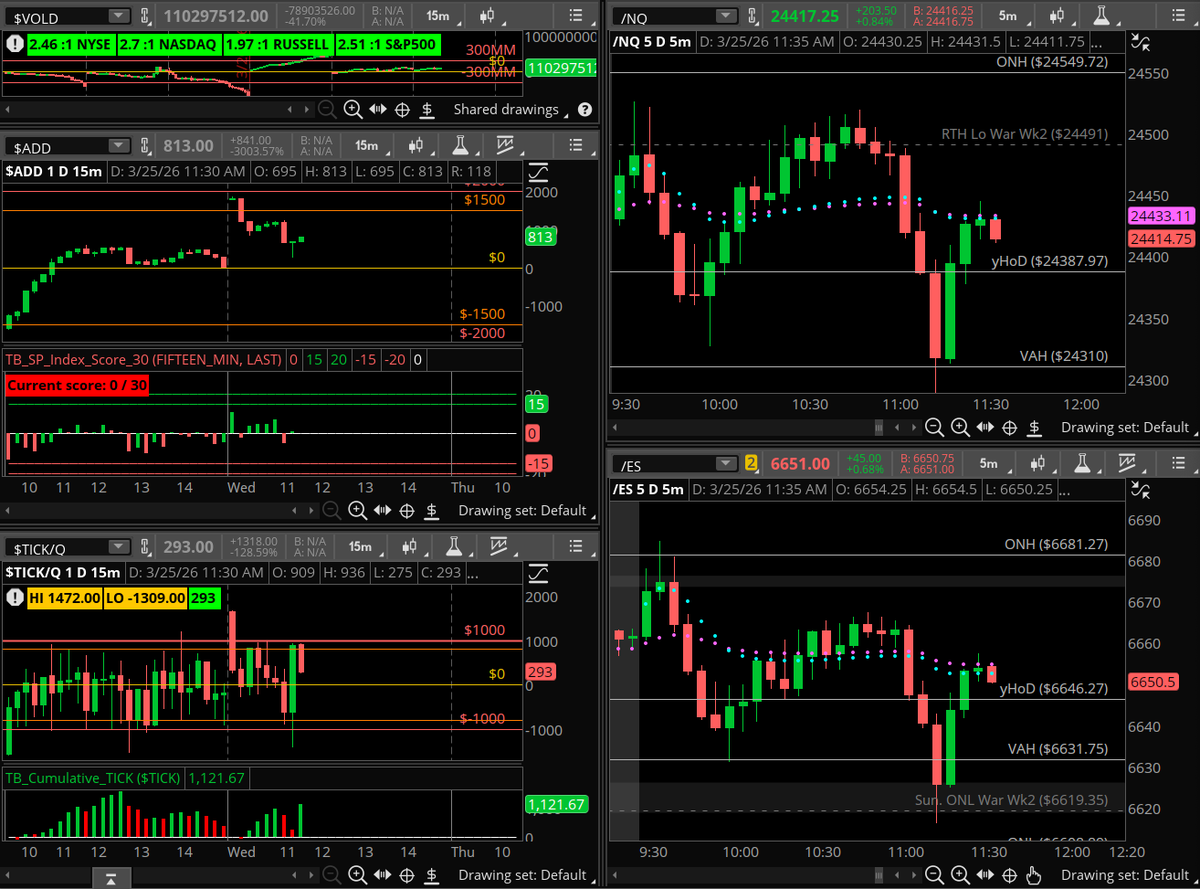Click the 15m timeframe button in $TICK/Q panel
1200x889 pixels.
point(361,547)
